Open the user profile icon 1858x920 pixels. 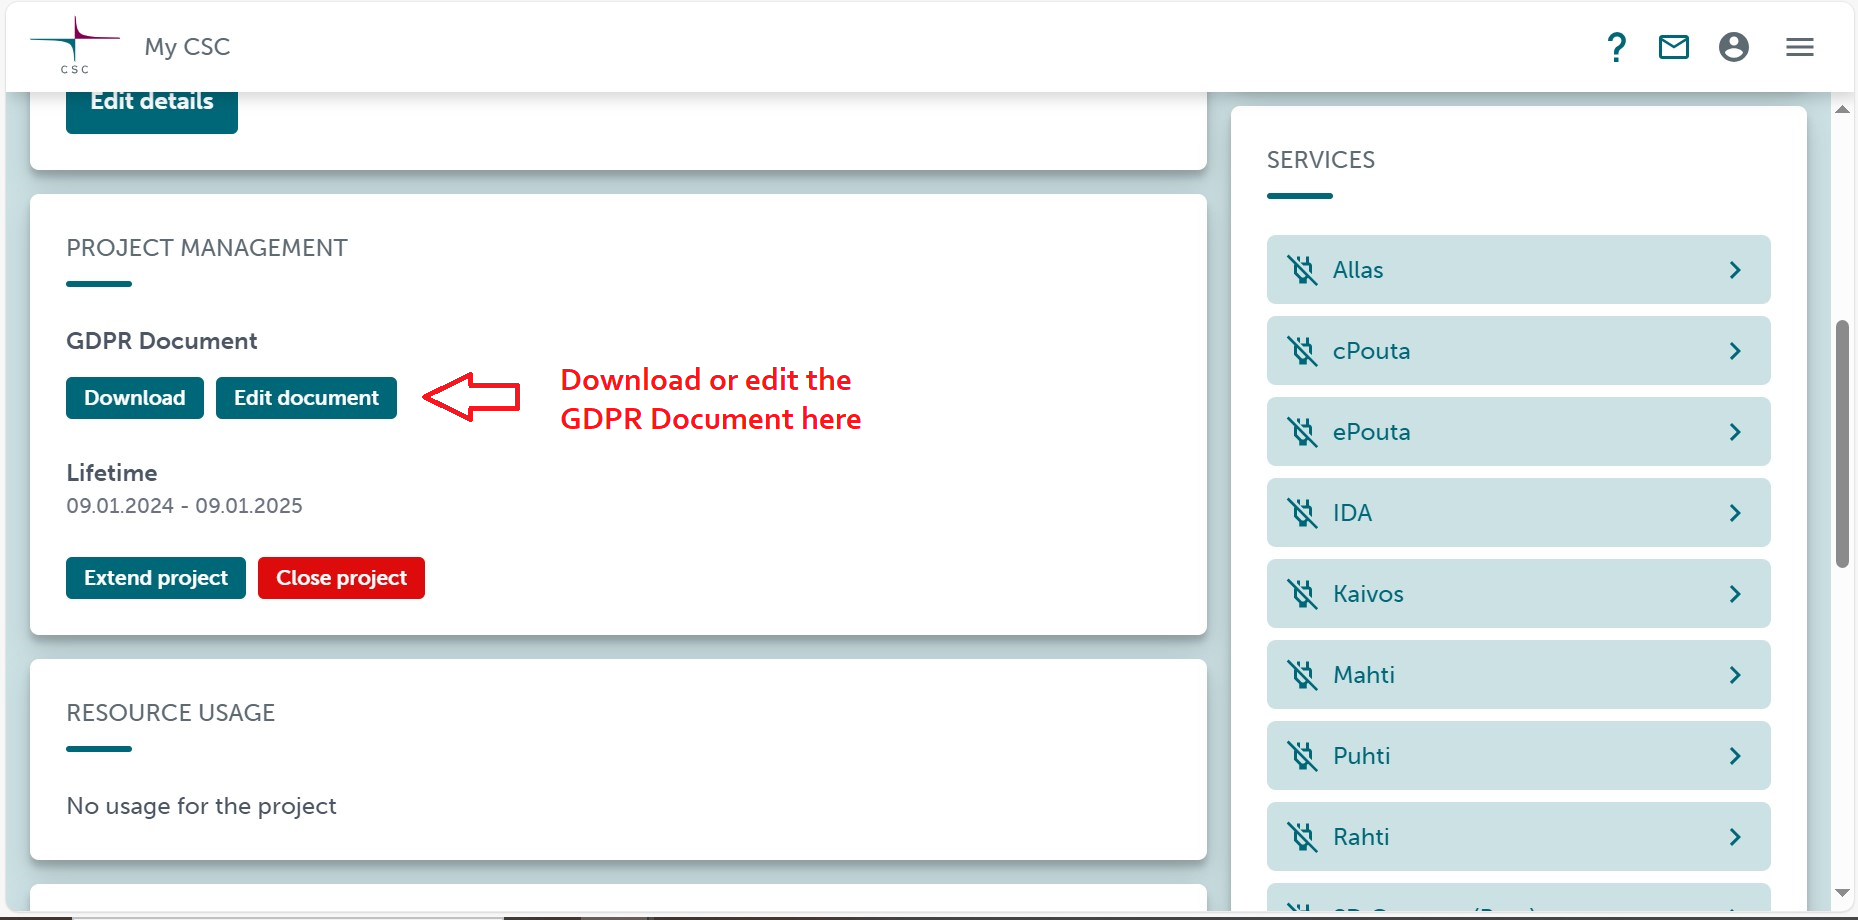pos(1733,47)
